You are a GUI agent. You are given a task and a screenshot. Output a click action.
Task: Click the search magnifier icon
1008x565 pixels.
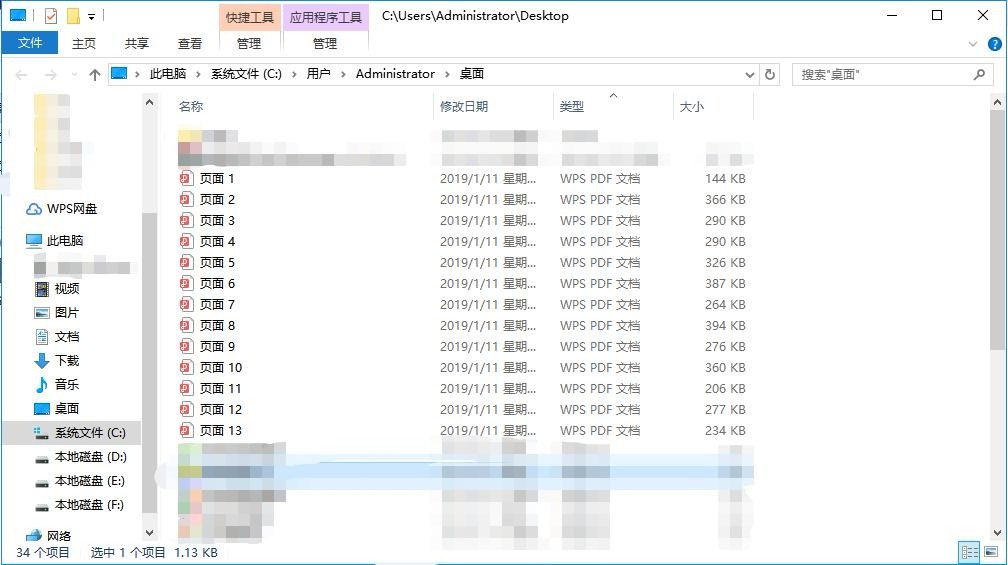pos(979,74)
